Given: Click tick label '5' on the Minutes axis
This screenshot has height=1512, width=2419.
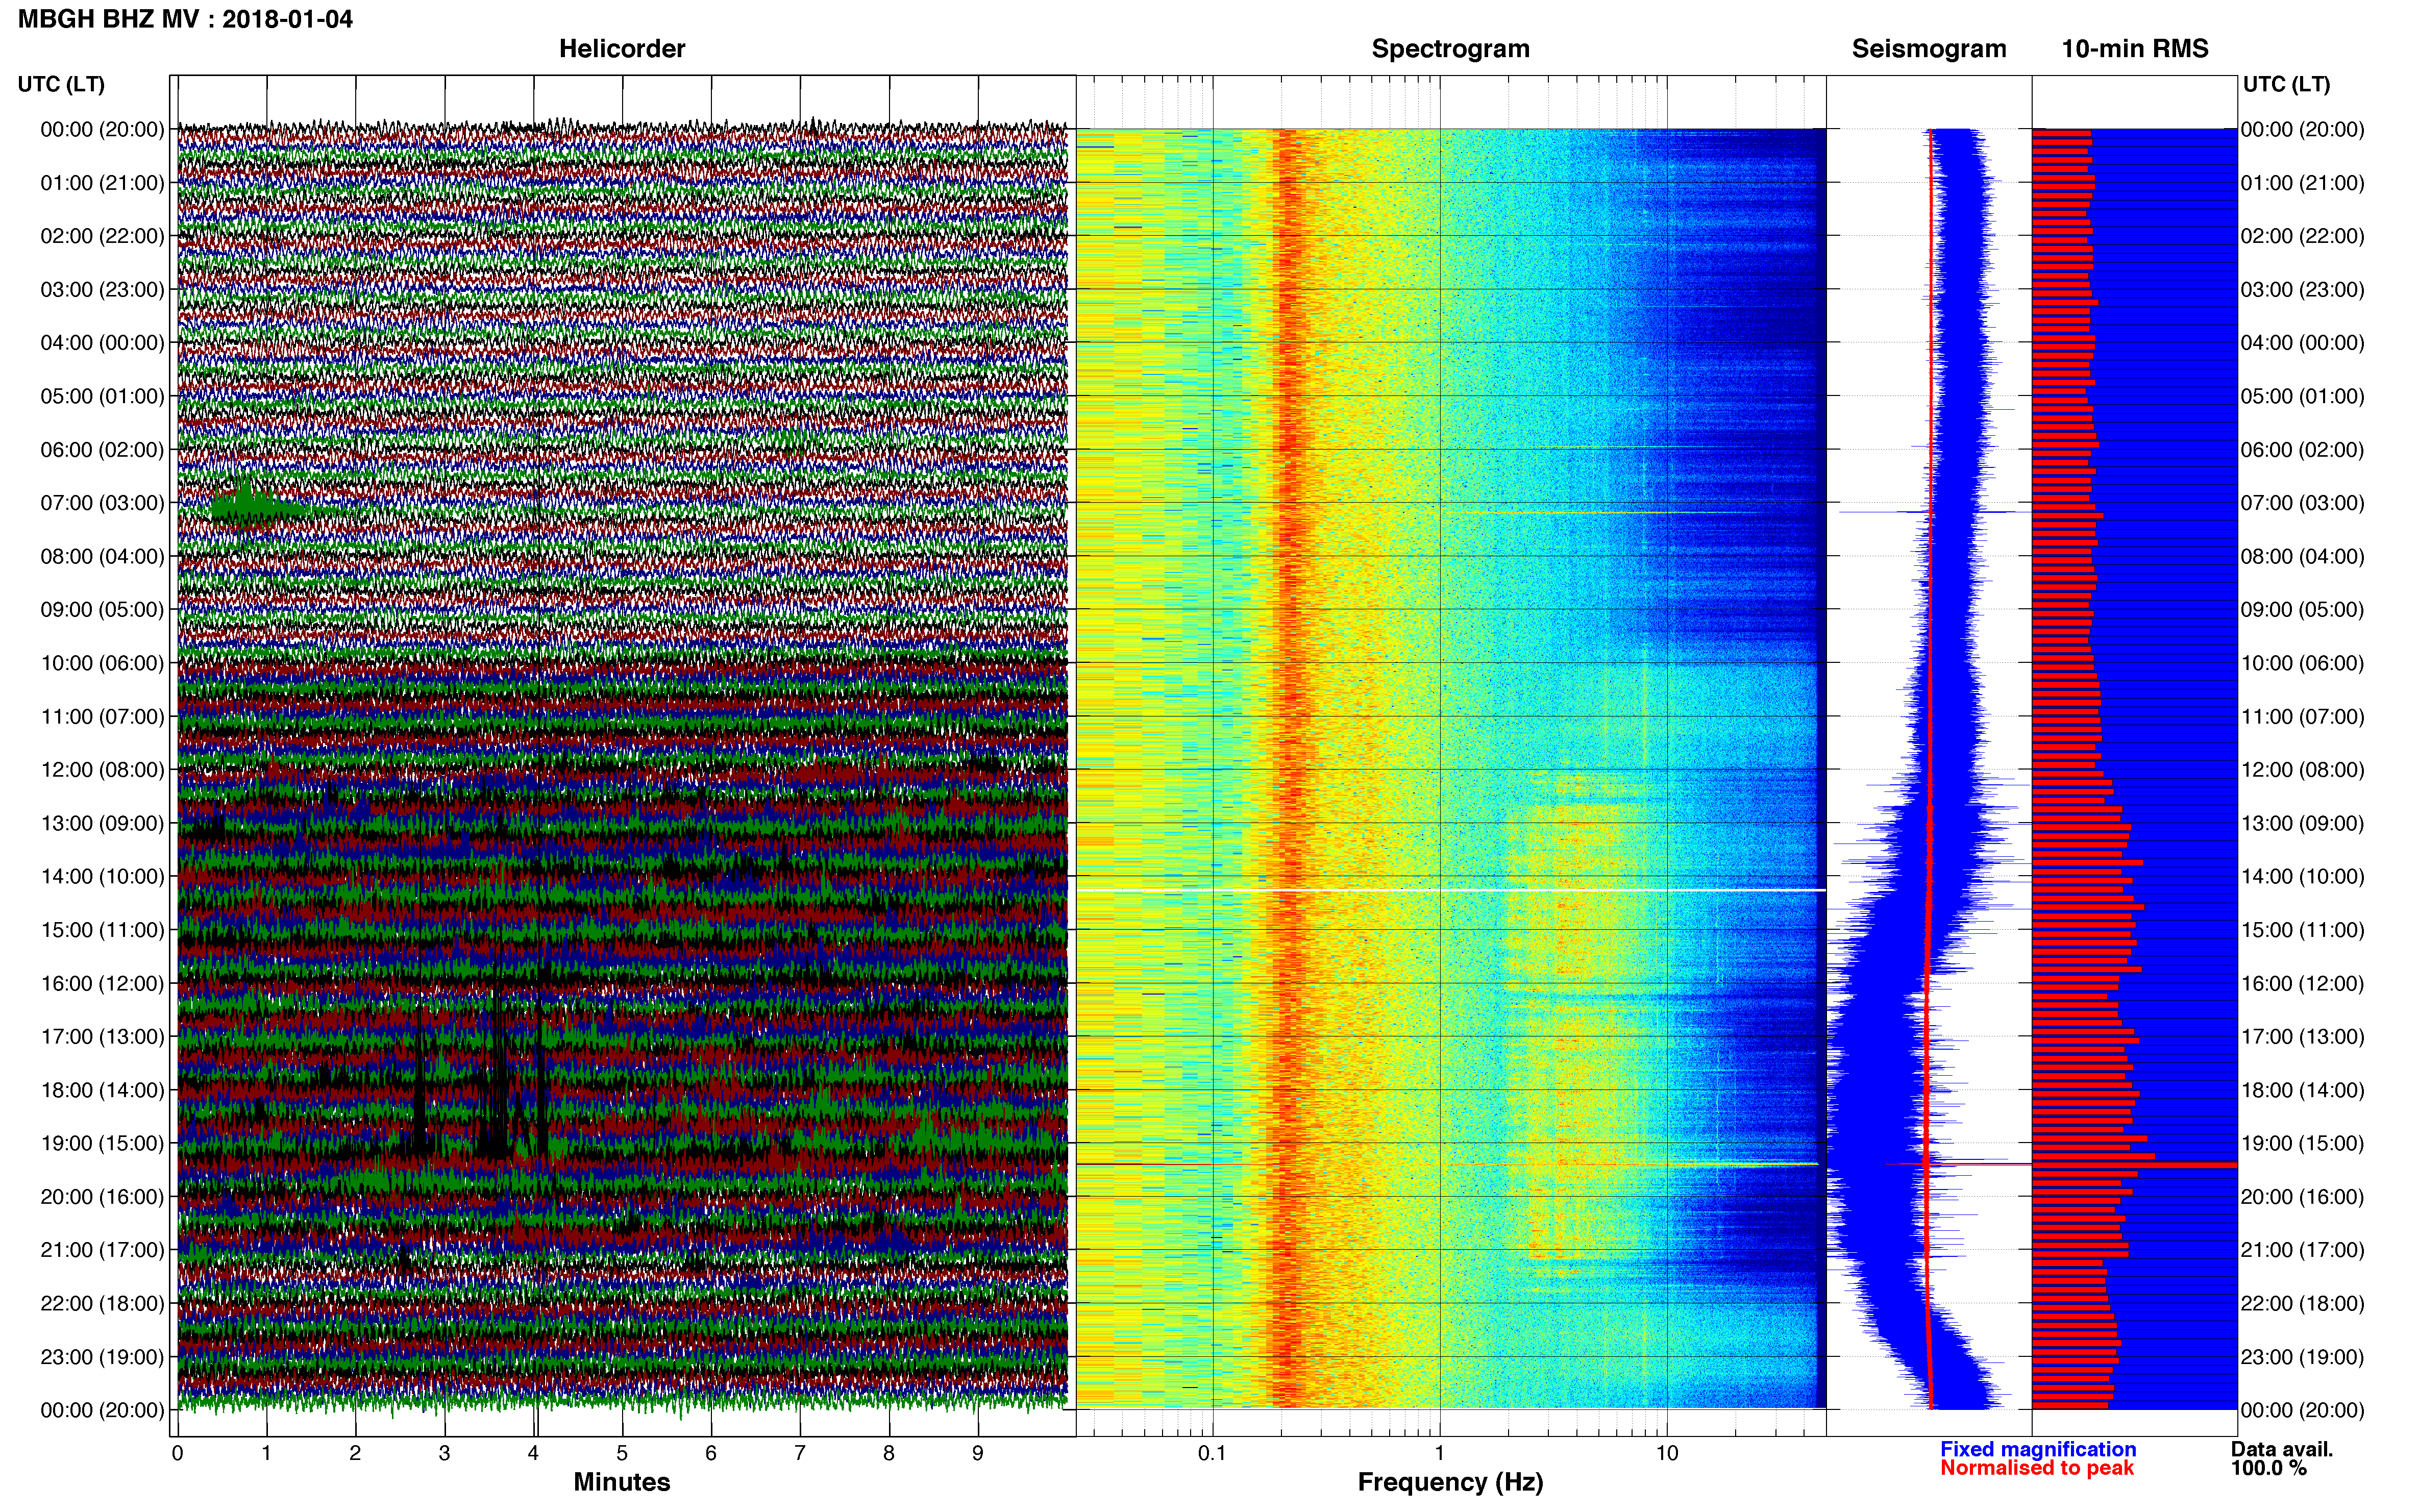Looking at the screenshot, I should tap(622, 1454).
